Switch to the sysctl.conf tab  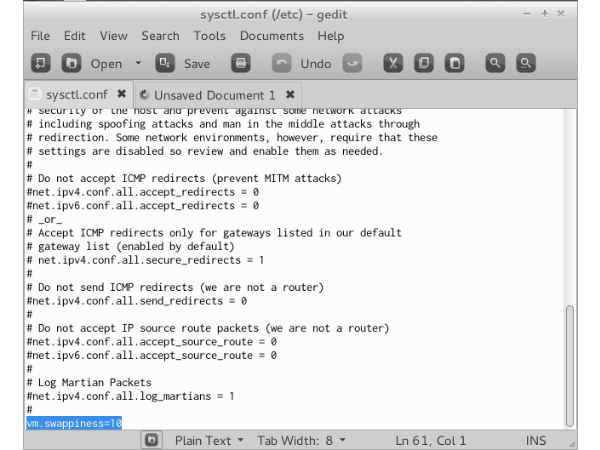click(77, 95)
